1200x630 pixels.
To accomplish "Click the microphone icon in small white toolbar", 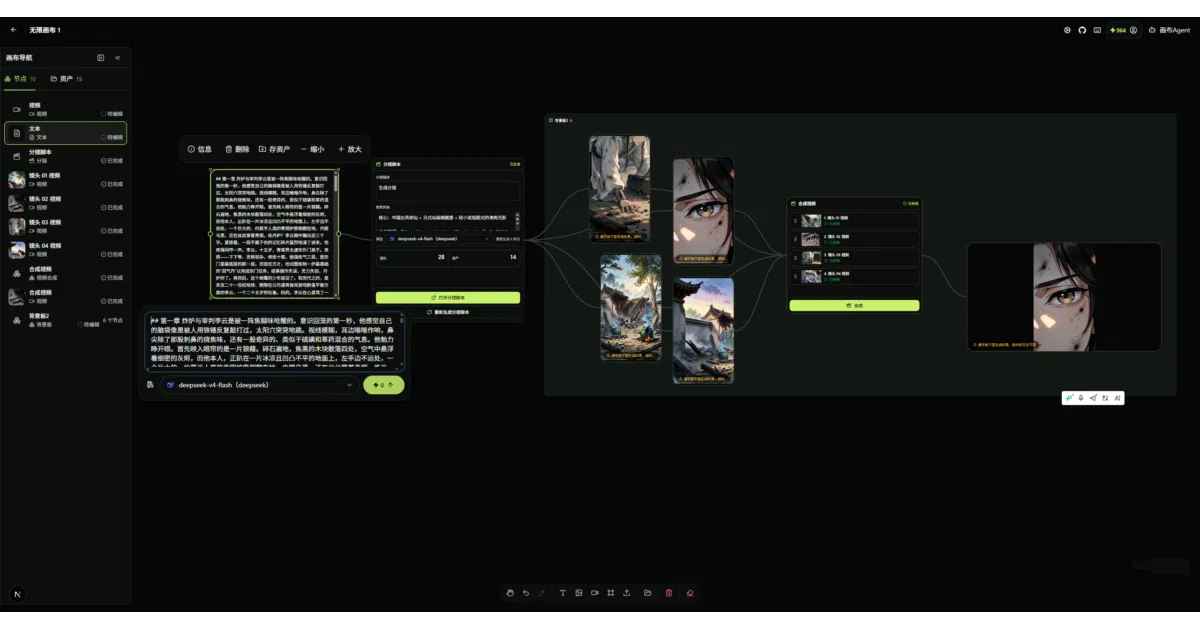I will click(x=1081, y=398).
